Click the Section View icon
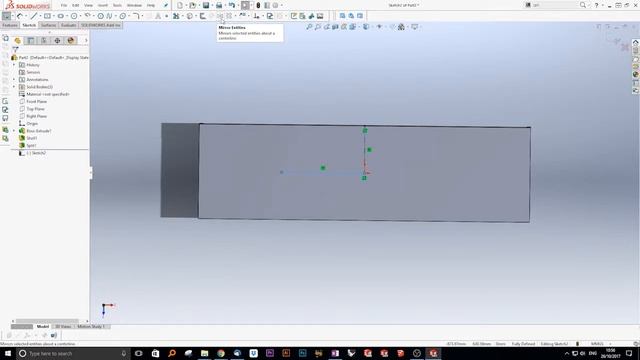640x360 pixels. (x=335, y=27)
